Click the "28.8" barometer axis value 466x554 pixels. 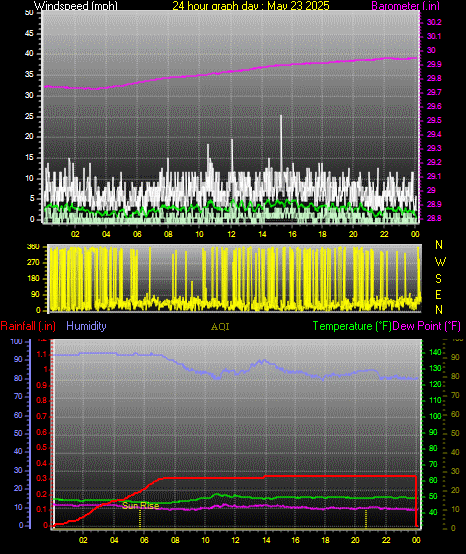434,218
